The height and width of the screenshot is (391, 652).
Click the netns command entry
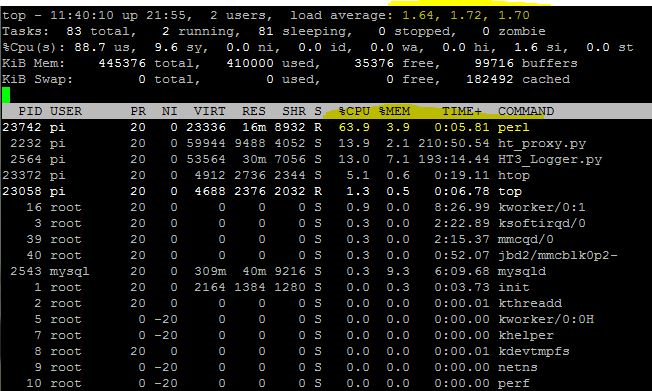(518, 367)
